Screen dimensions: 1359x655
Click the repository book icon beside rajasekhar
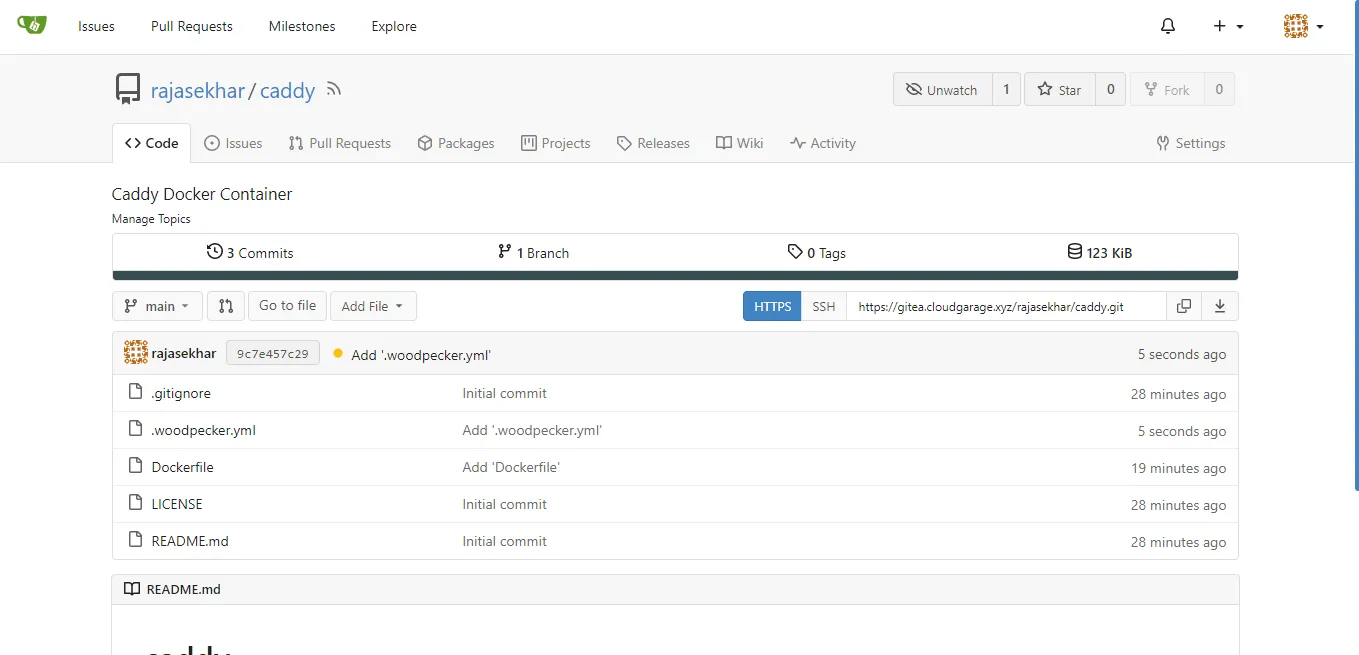(x=128, y=89)
